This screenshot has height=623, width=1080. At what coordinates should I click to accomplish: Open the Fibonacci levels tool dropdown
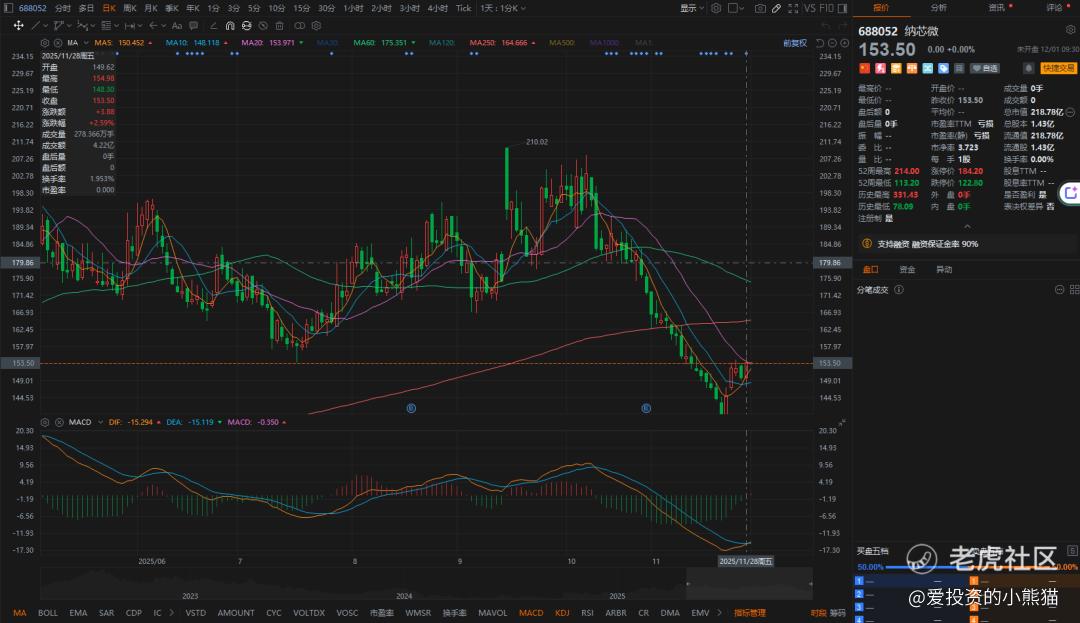[109, 25]
